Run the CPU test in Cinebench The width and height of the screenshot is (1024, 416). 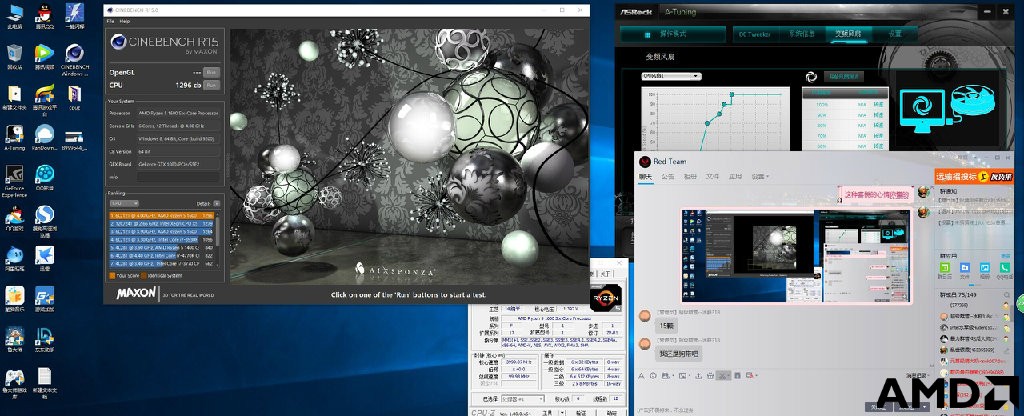pos(211,85)
